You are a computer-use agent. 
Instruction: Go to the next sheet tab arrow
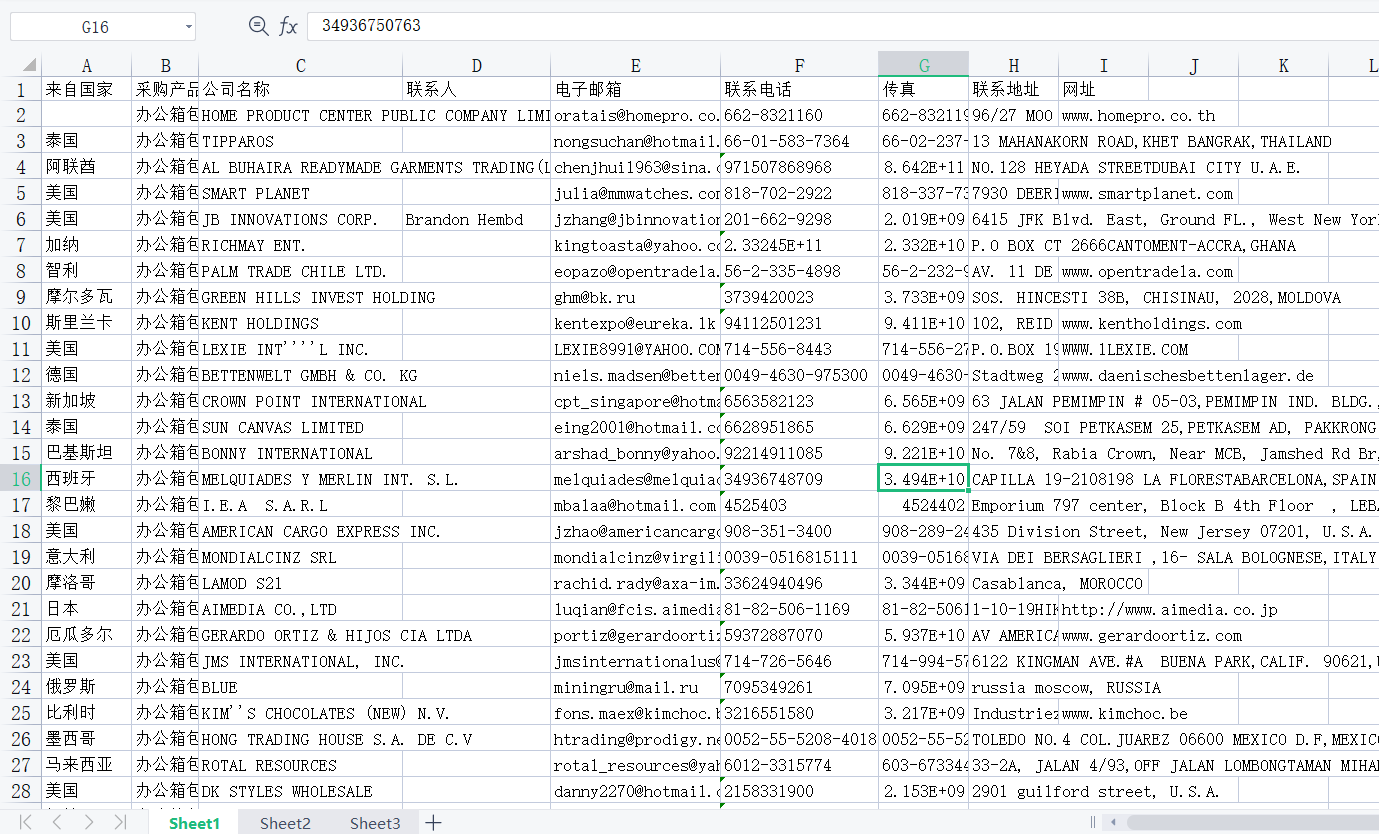tap(89, 823)
